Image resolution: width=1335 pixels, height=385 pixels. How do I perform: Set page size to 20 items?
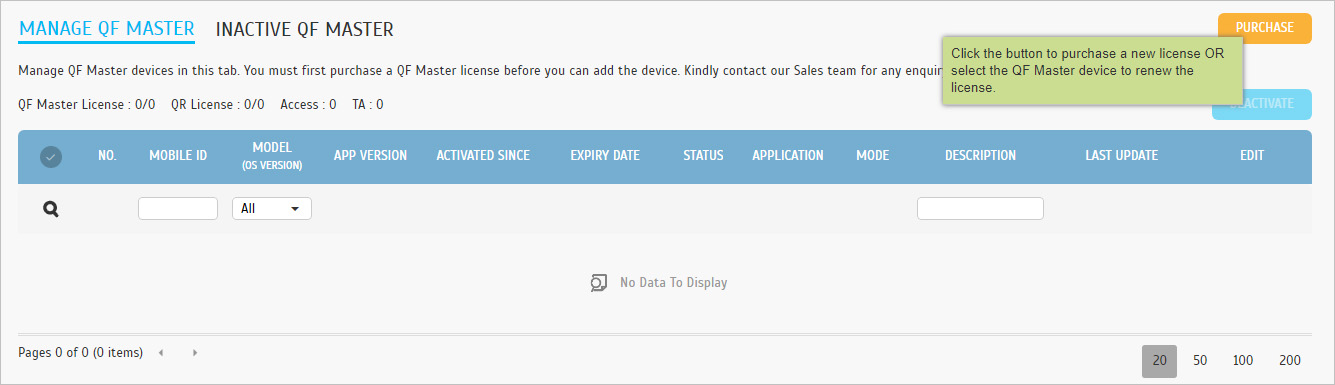(x=1160, y=361)
